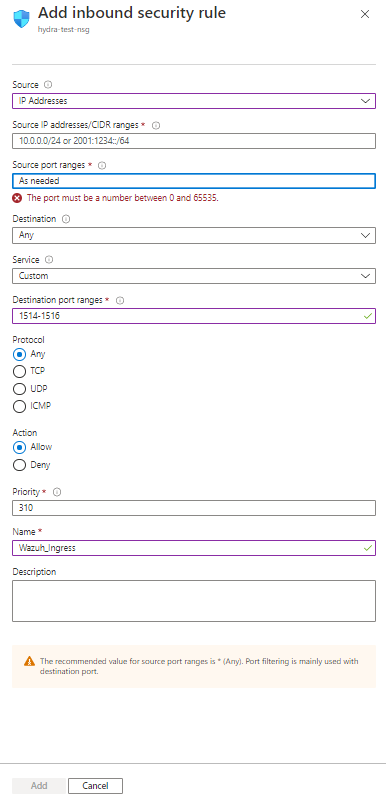This screenshot has width=386, height=799.
Task: Open the Source dropdown showing IP Addresses
Action: [194, 101]
